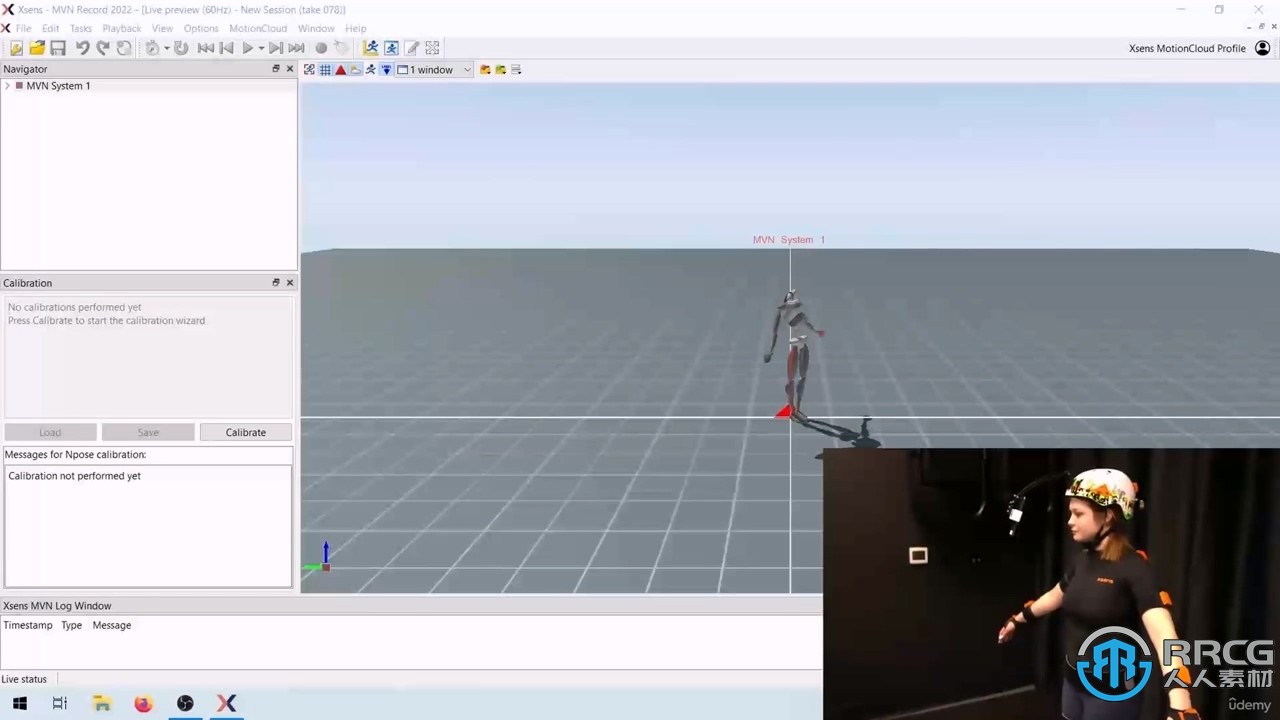Jump to the first frame
1280x720 pixels.
click(206, 48)
